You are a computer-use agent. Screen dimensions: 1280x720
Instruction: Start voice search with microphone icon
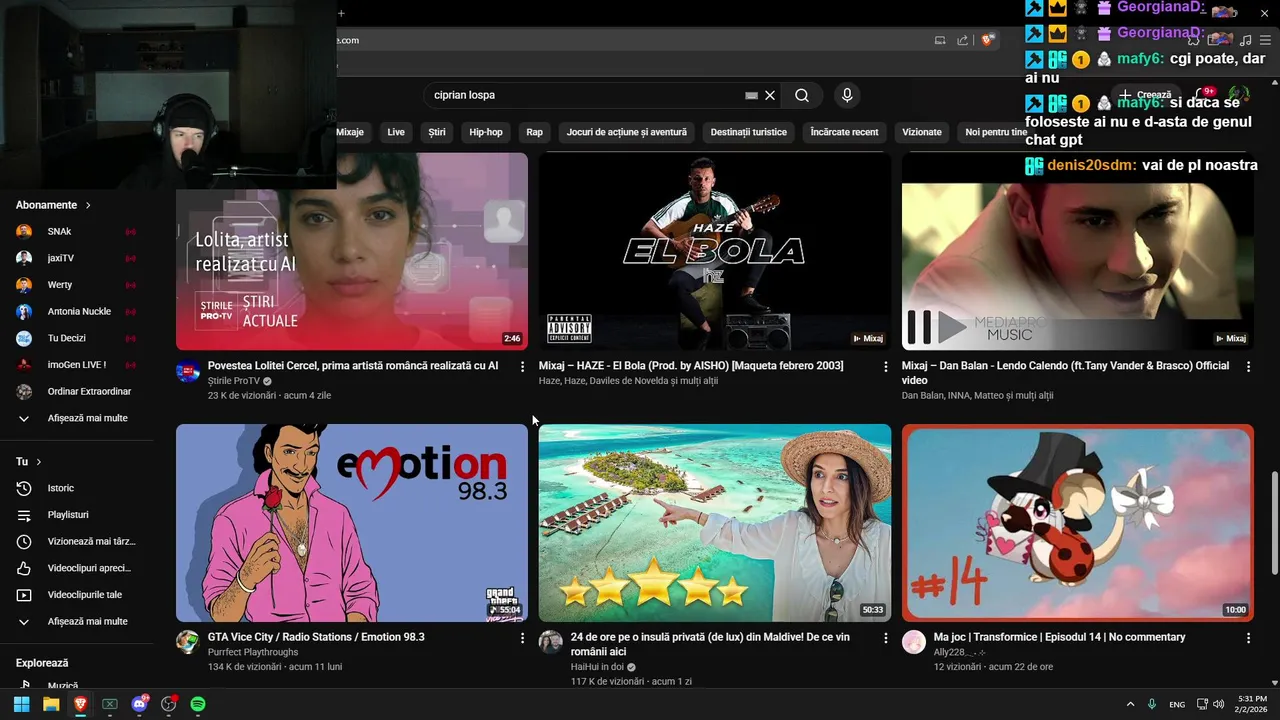(x=847, y=95)
